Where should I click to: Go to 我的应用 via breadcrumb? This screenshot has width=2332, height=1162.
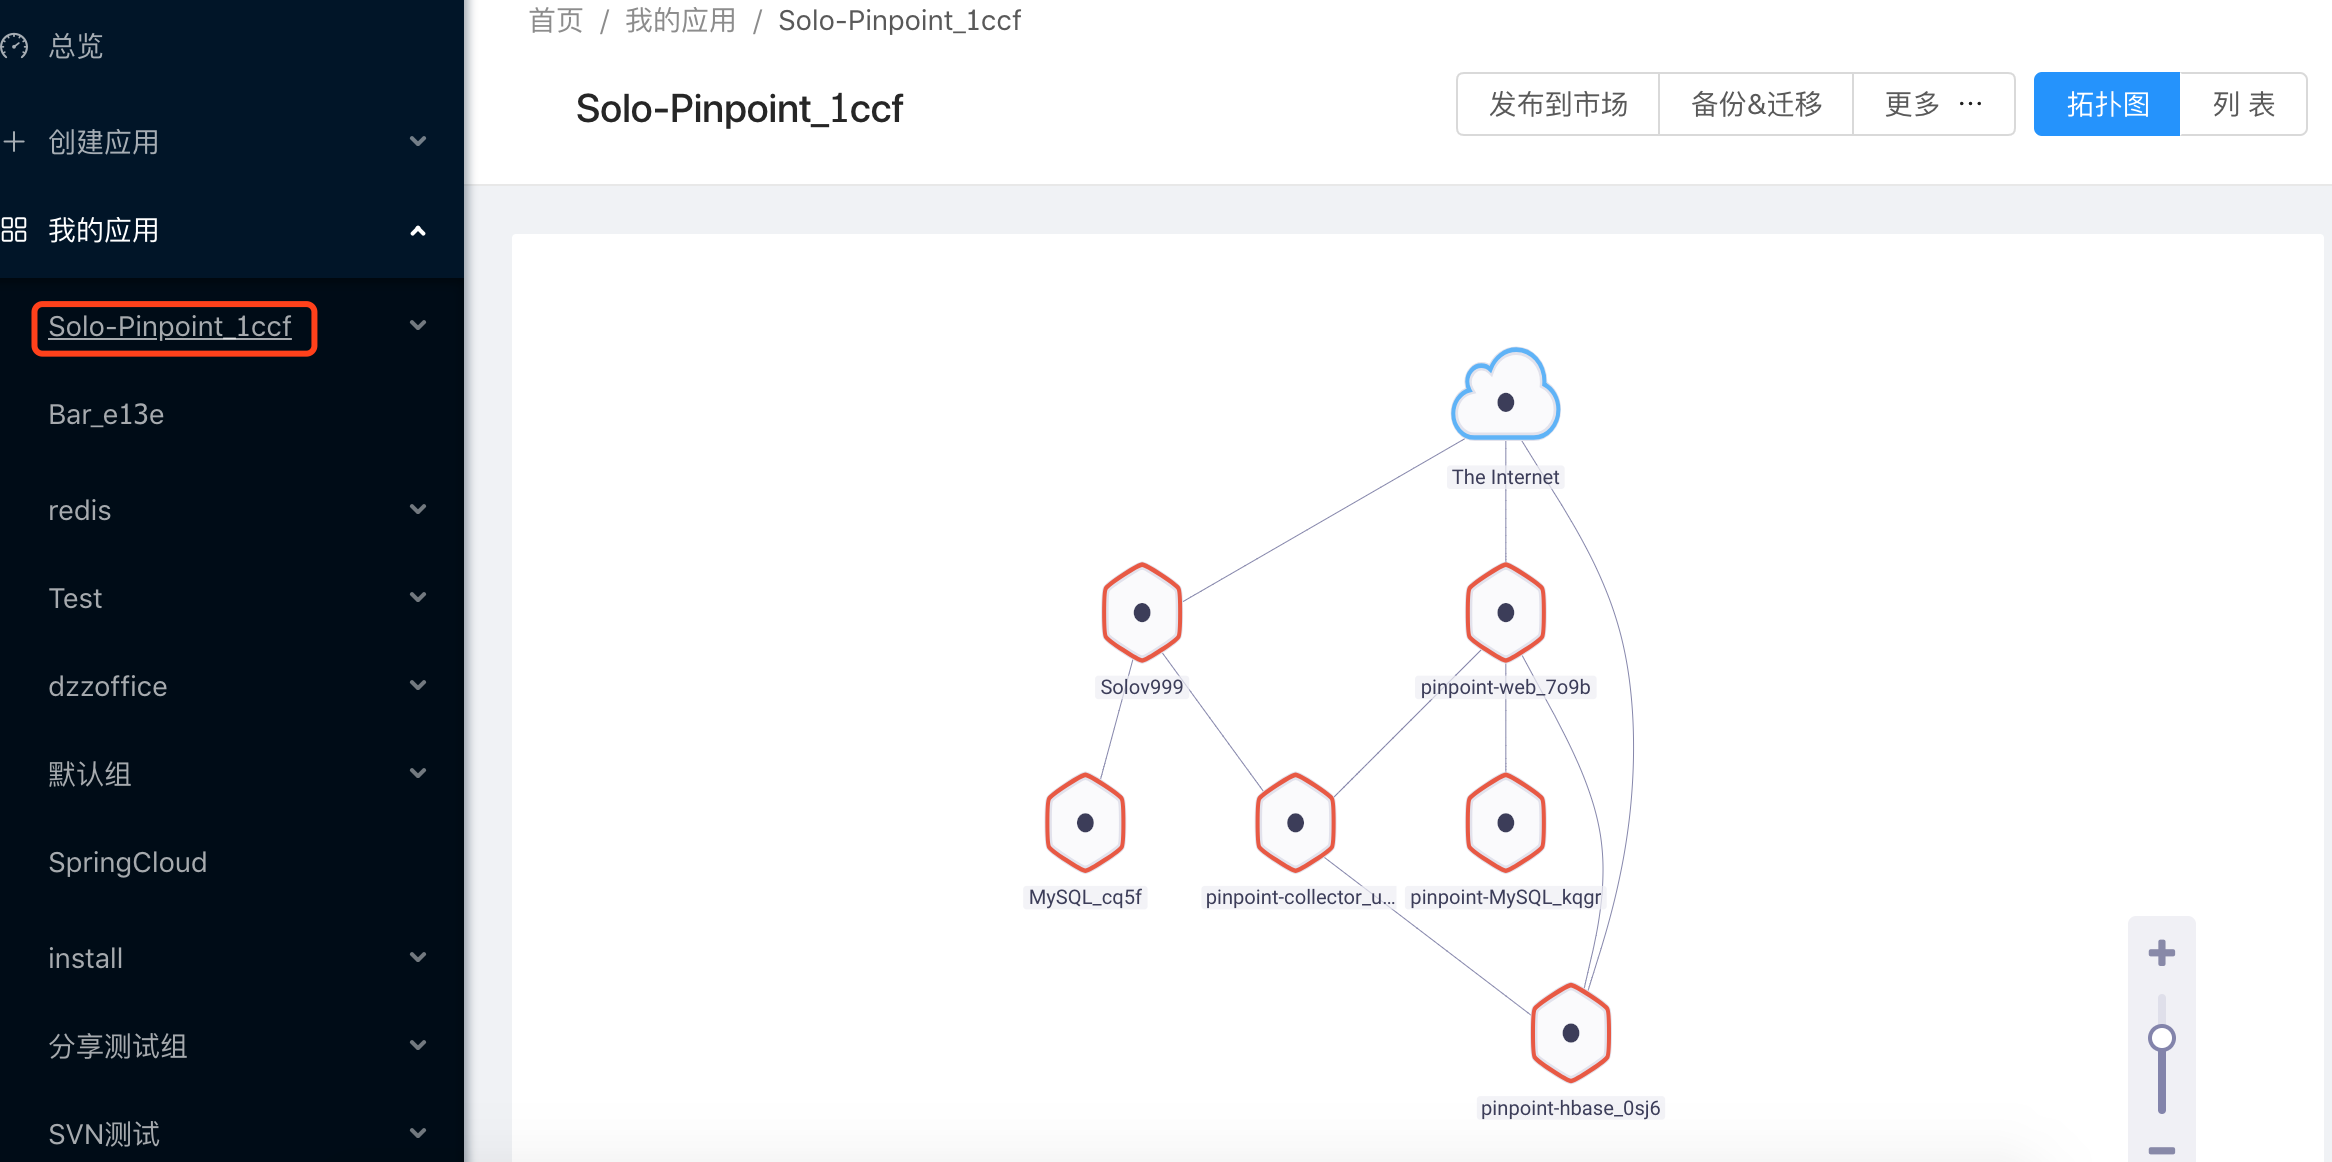pos(681,20)
